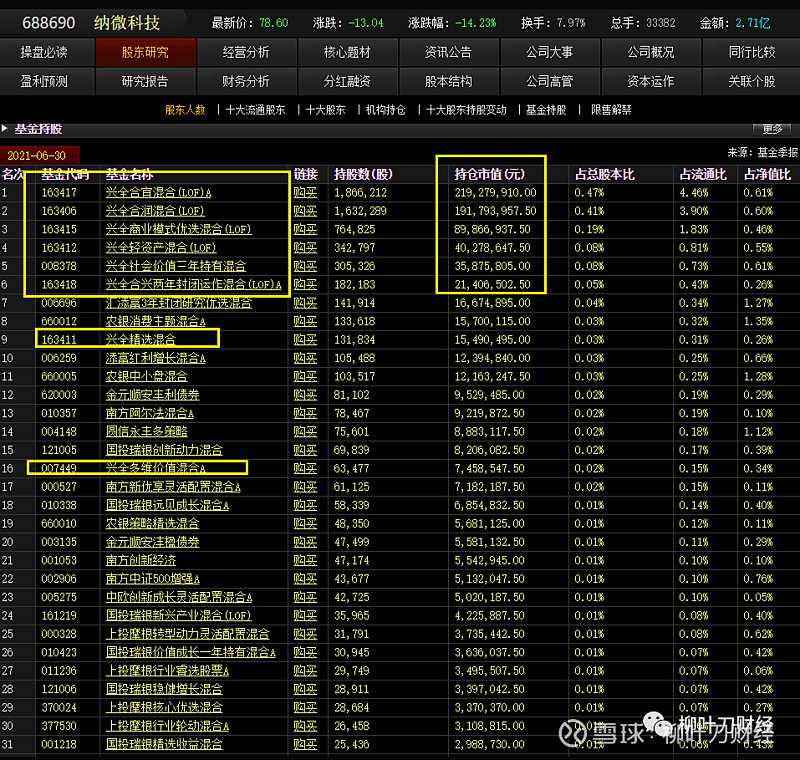Image resolution: width=800 pixels, height=760 pixels.
Task: Open the 盈利预测 tab
Action: (44, 82)
